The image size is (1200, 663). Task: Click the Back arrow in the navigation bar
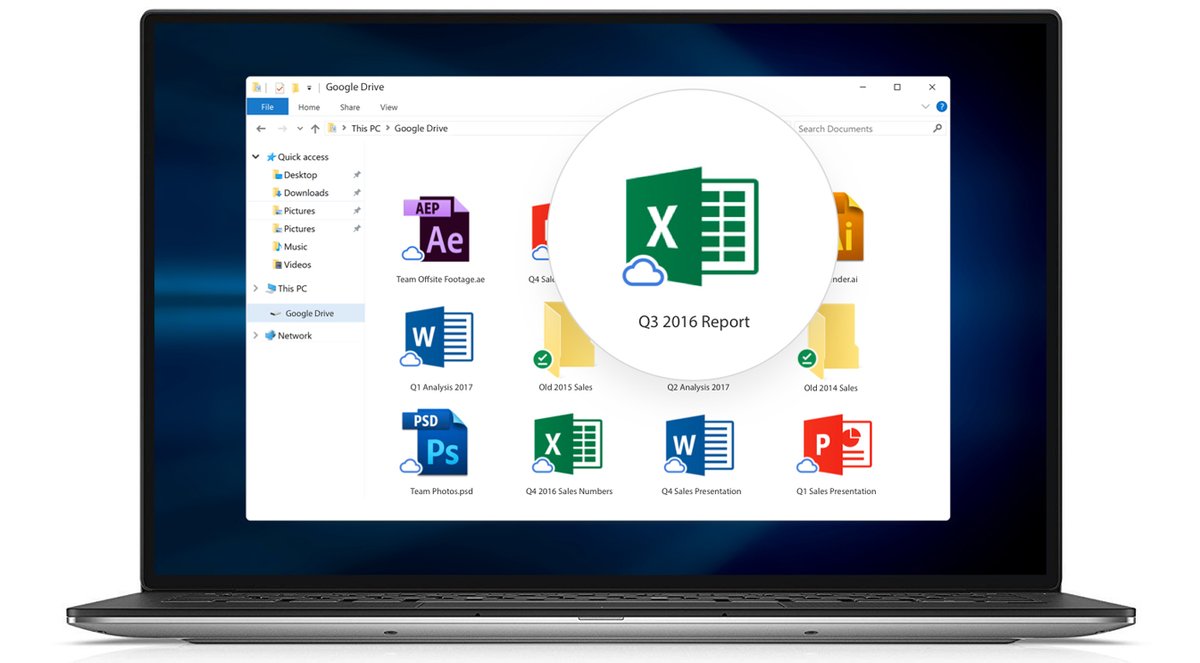point(261,128)
